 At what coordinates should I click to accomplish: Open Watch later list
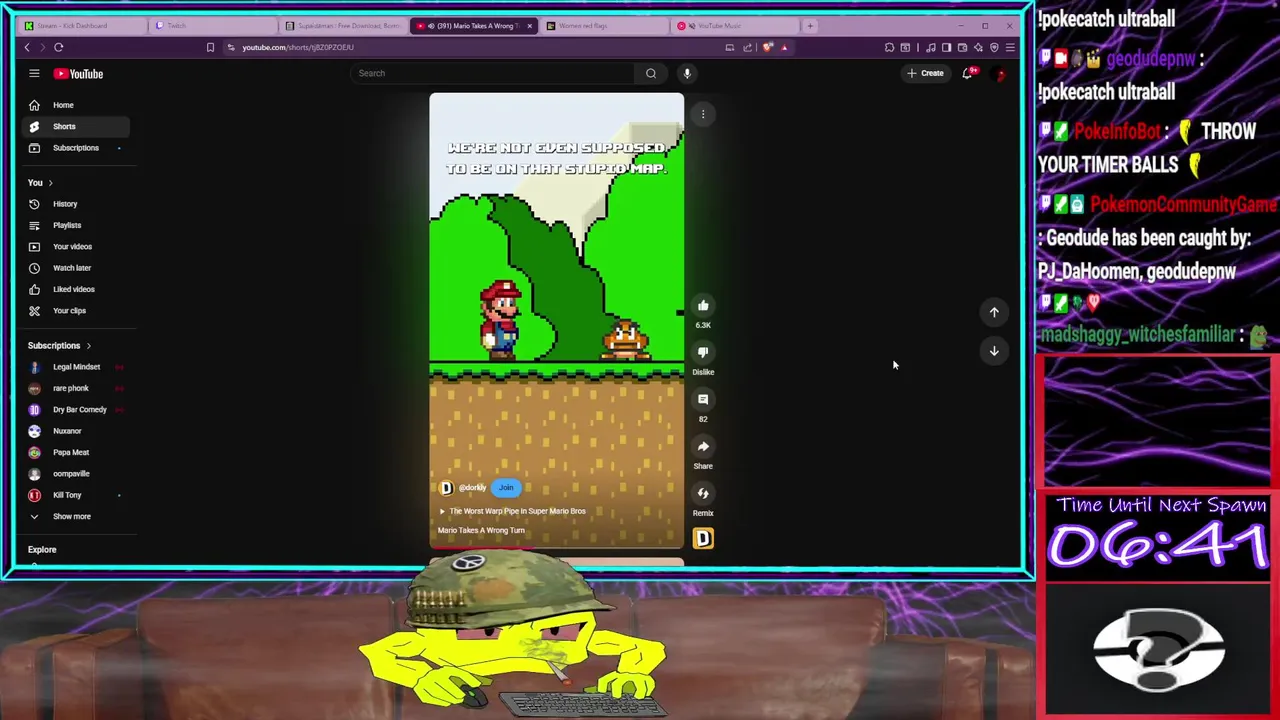point(75,268)
